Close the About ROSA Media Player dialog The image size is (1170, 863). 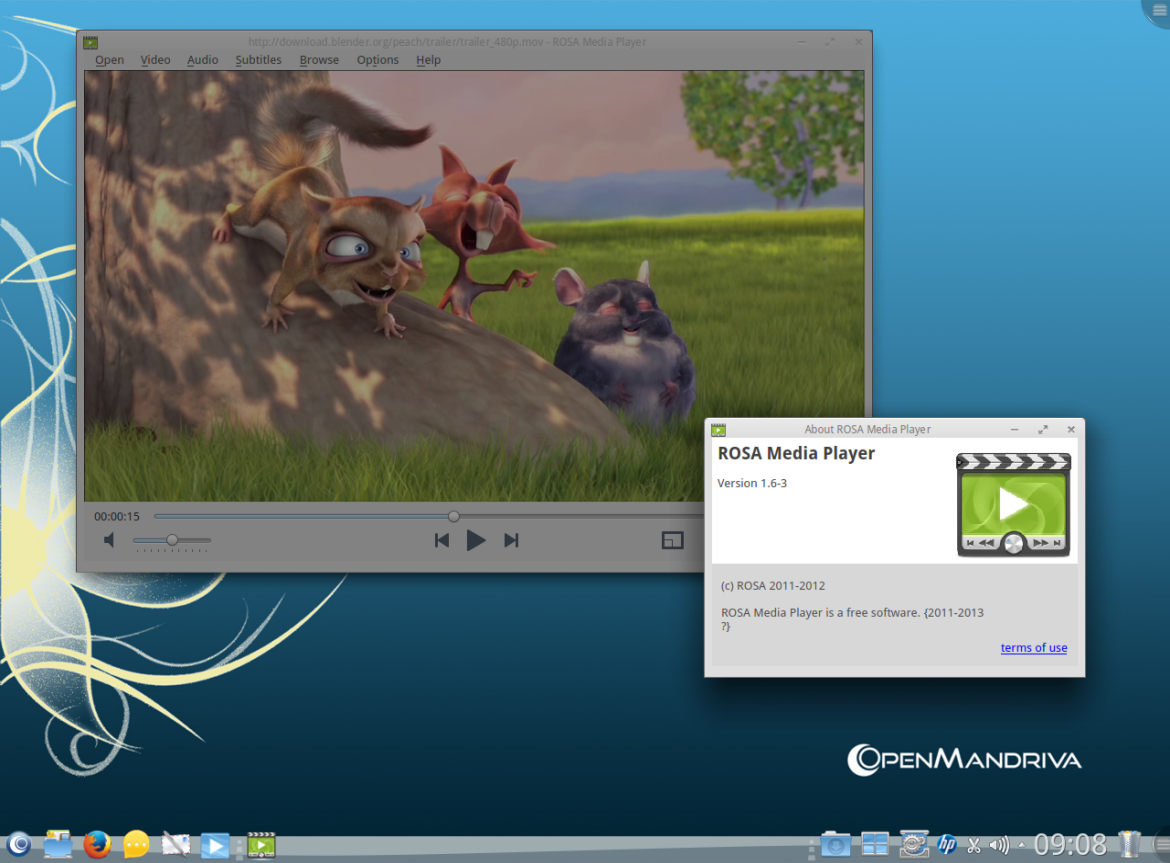1071,429
